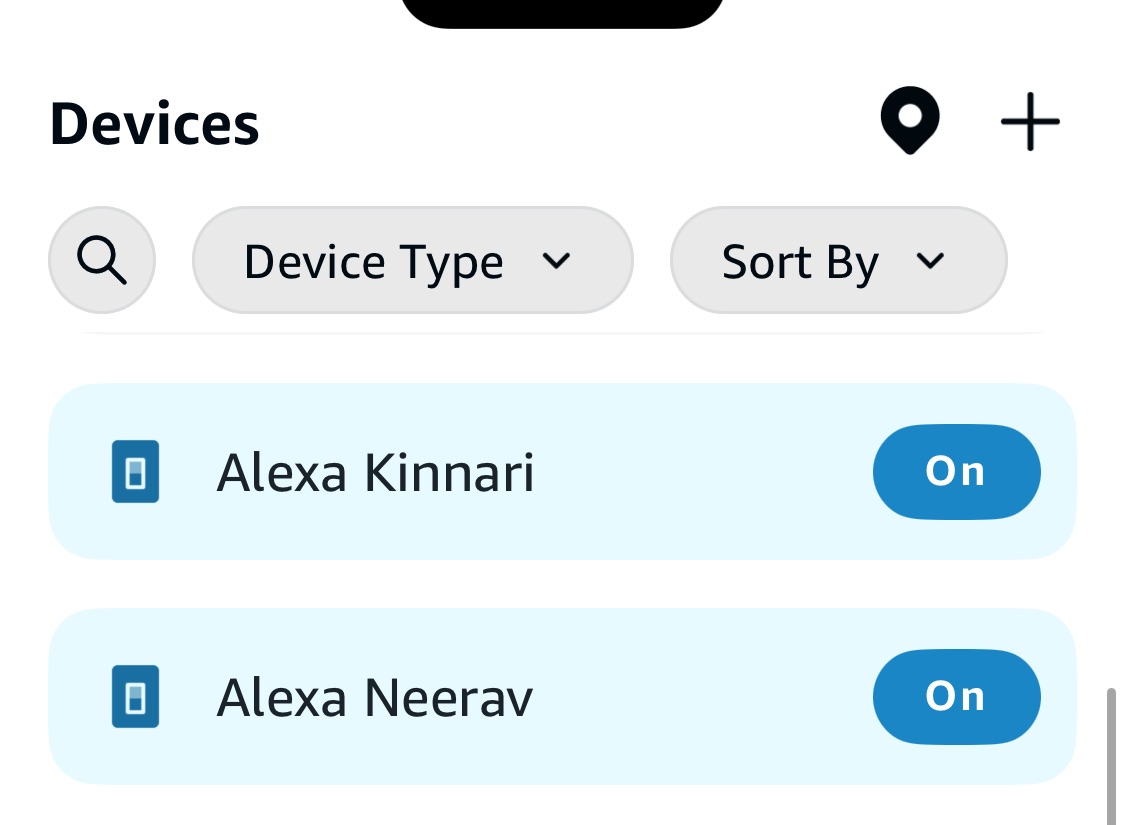Open device search with magnifier icon
The image size is (1125, 825).
102,260
